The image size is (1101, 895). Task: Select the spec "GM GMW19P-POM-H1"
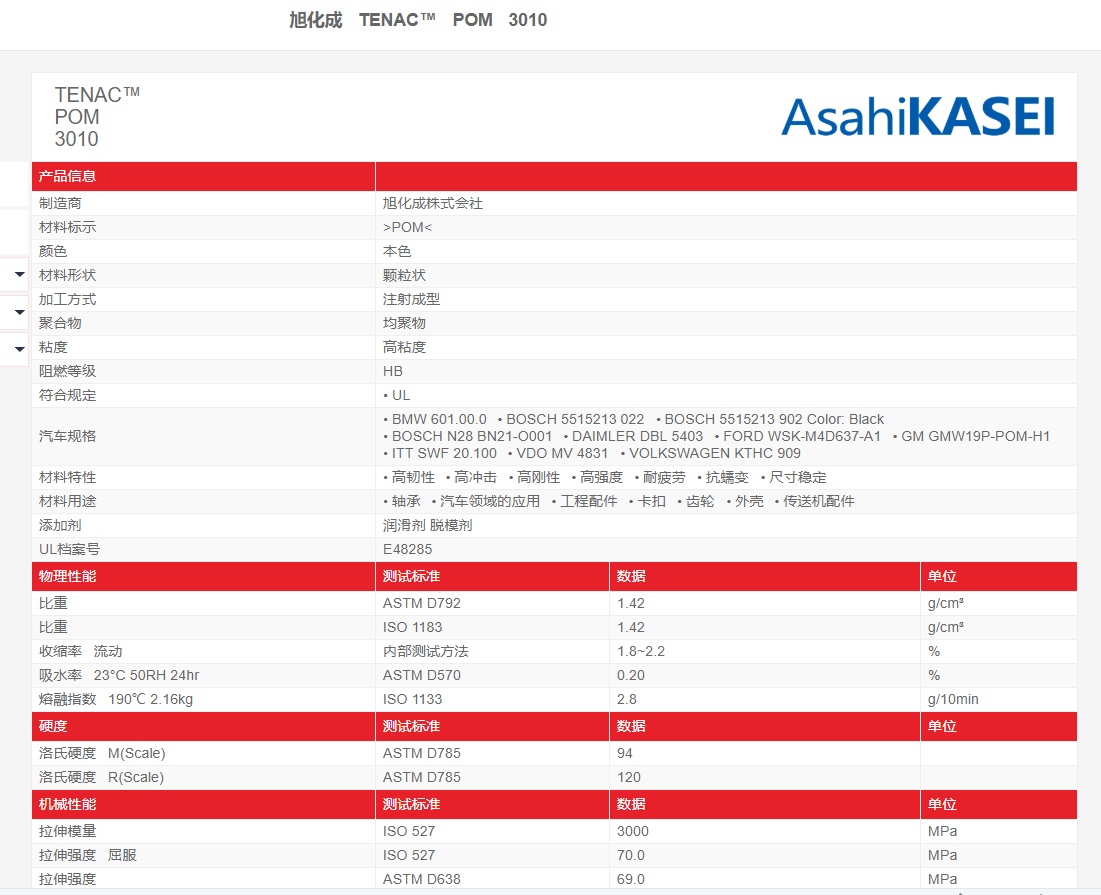[975, 436]
